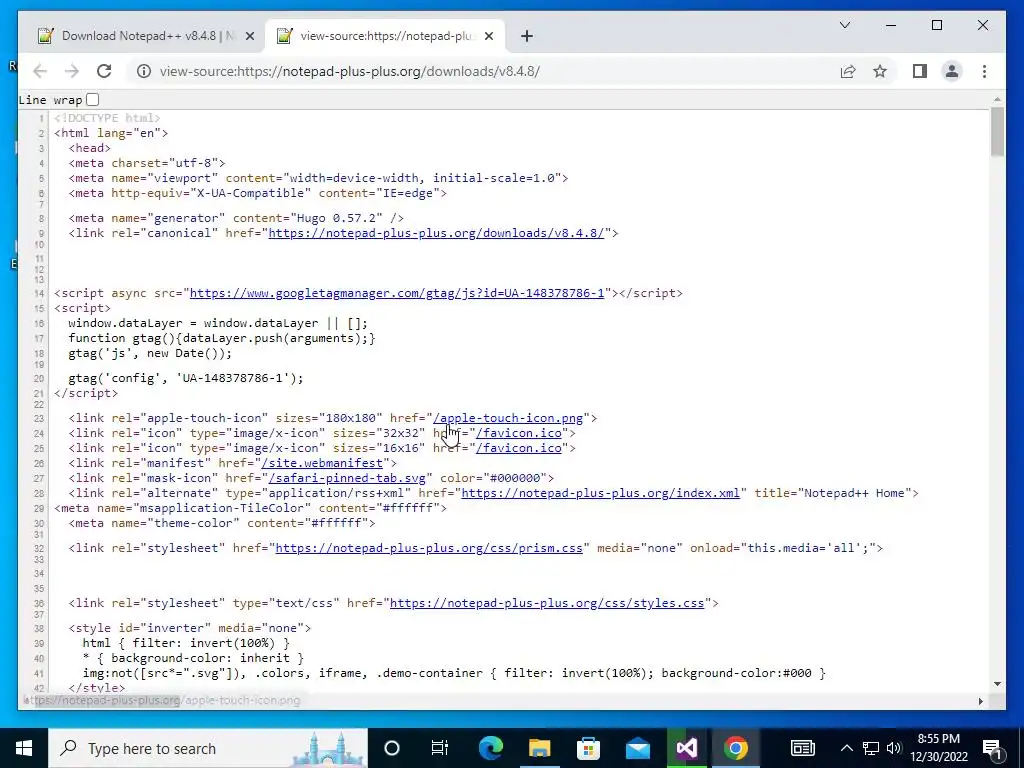Click html { filter: invert(100%) } text
The height and width of the screenshot is (768, 1024).
click(186, 643)
